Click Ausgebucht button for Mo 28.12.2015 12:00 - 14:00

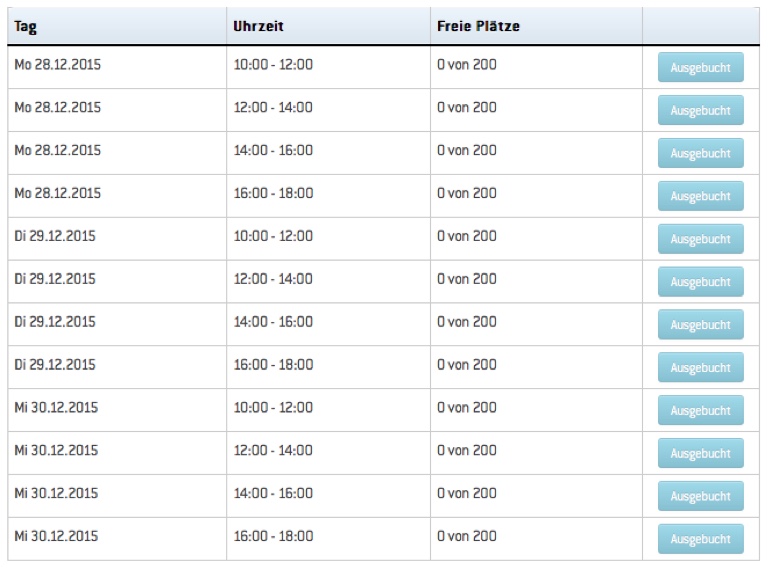coord(700,111)
